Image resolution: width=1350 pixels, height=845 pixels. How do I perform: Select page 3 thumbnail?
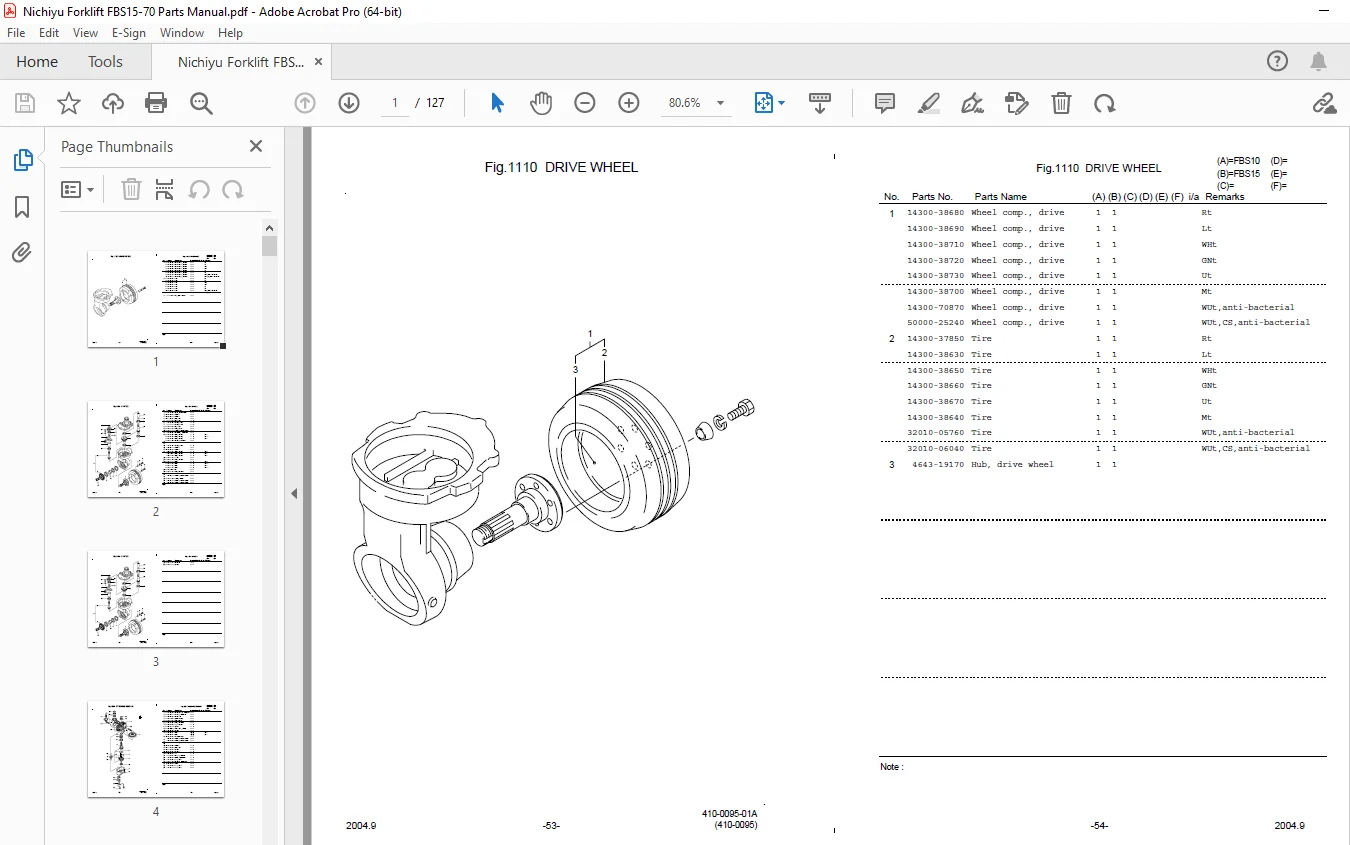coord(156,599)
